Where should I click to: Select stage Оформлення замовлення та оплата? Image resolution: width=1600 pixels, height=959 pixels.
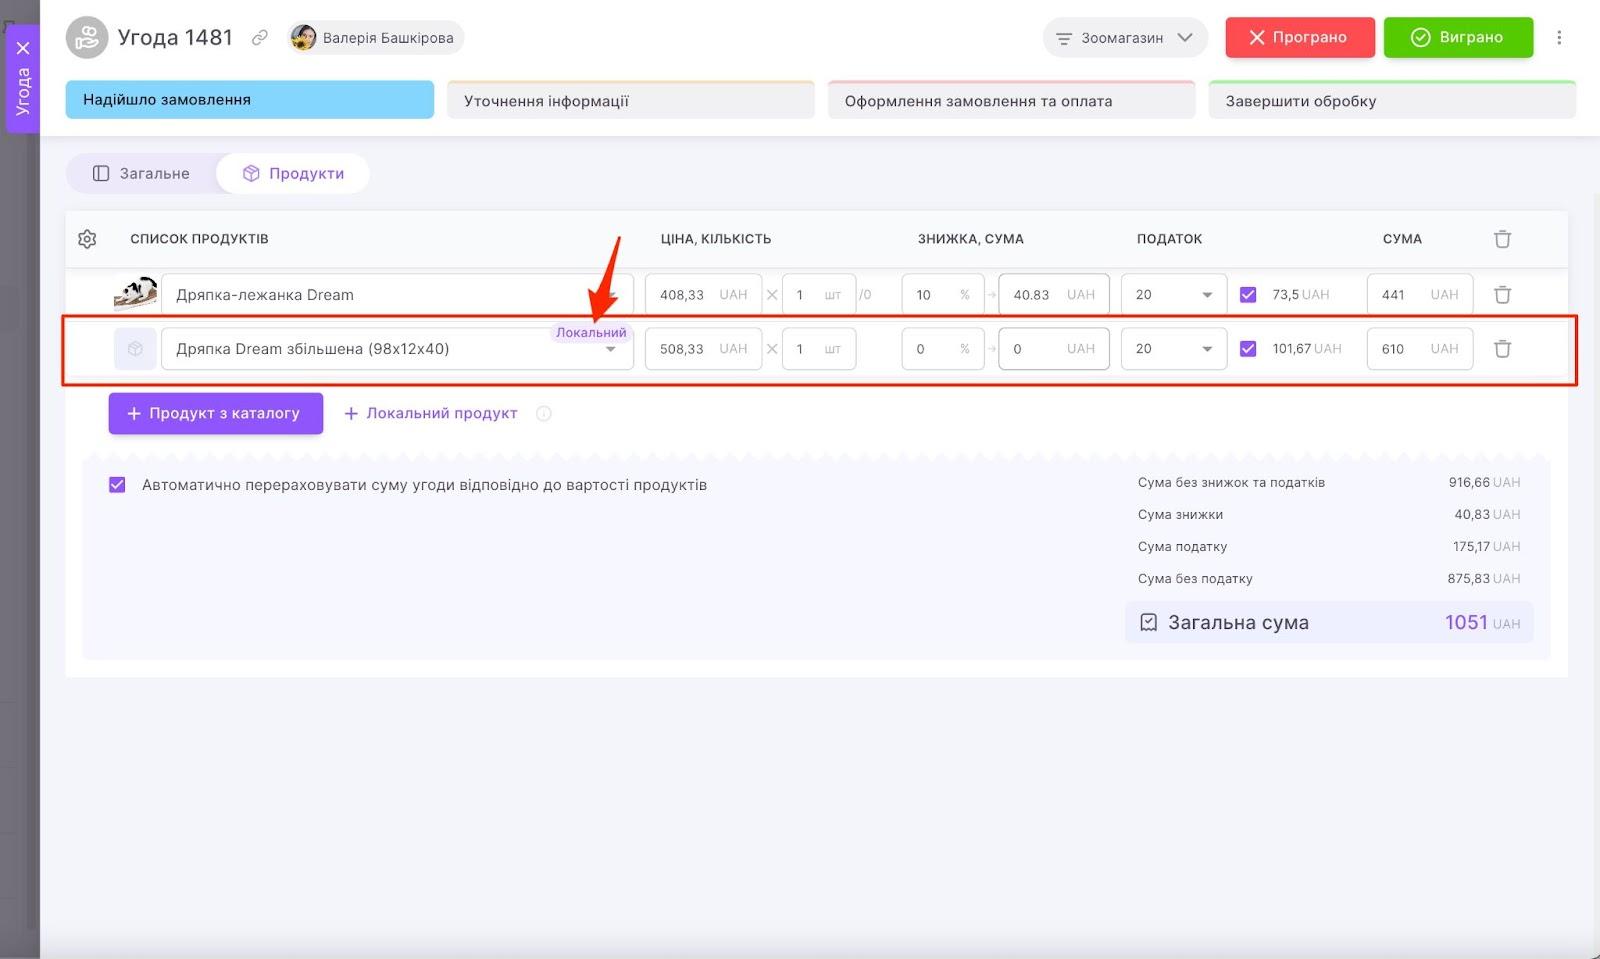[1012, 100]
